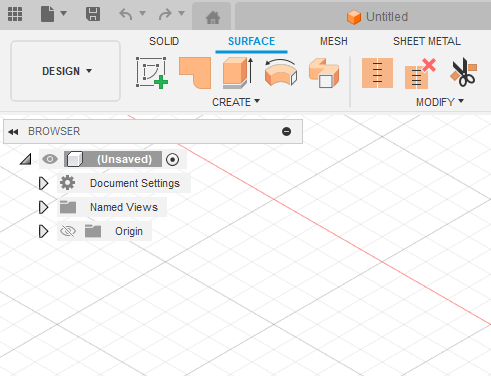
Task: Open the MODIFY menu dropdown
Action: 440,102
